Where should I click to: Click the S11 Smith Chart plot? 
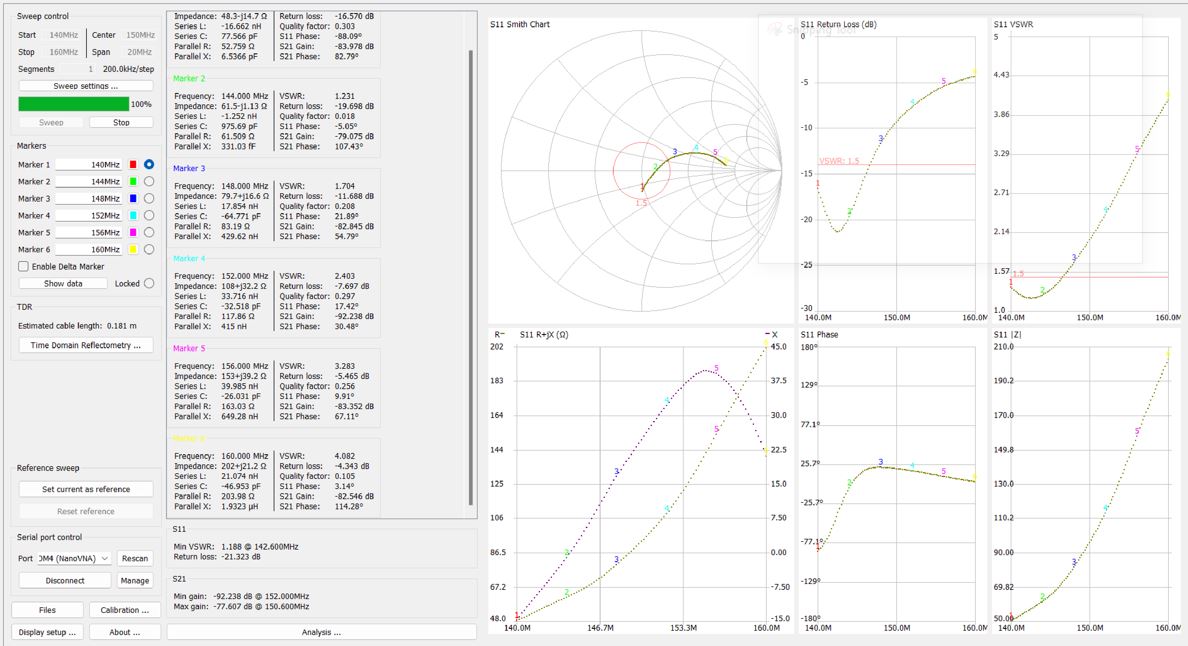click(x=641, y=170)
